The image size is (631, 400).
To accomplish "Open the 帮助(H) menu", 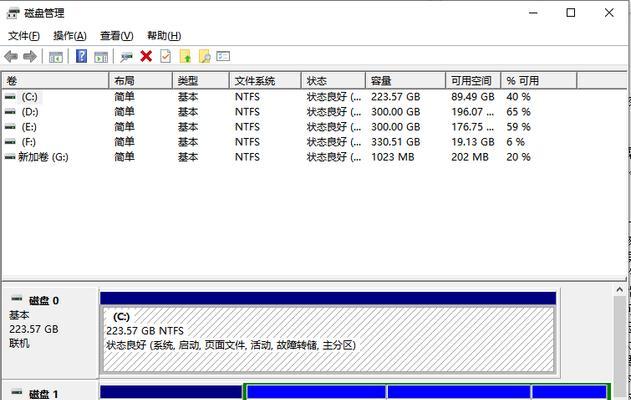I will tap(164, 36).
